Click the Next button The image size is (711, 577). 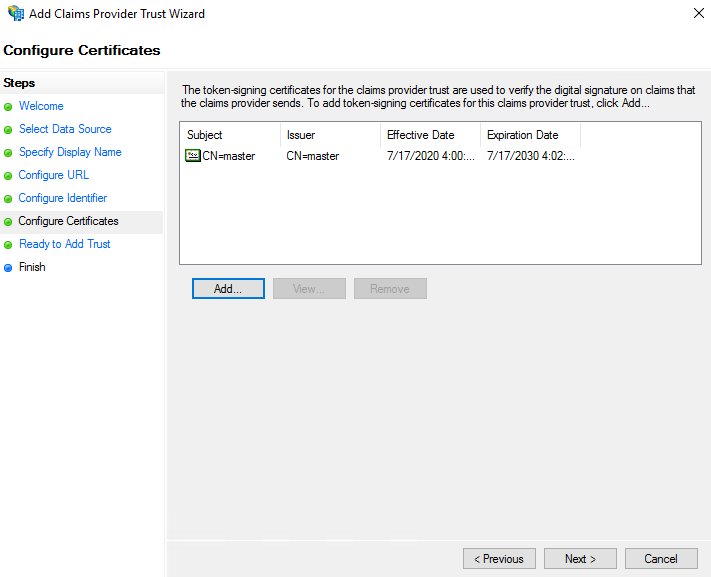click(580, 559)
